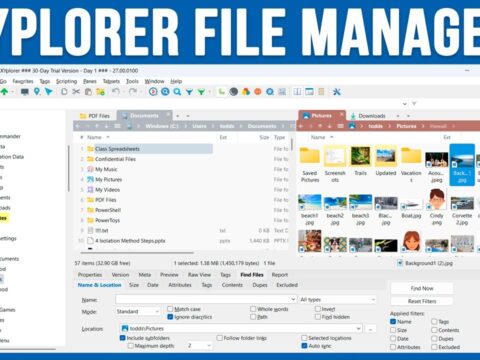Click the Users breadcrumb segment

[199, 126]
